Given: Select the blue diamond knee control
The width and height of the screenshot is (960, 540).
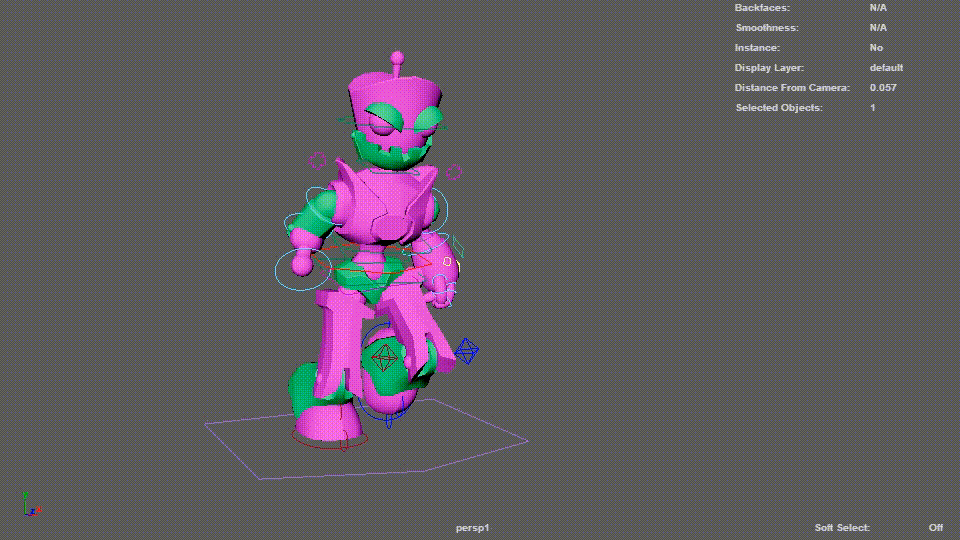Looking at the screenshot, I should click(467, 351).
